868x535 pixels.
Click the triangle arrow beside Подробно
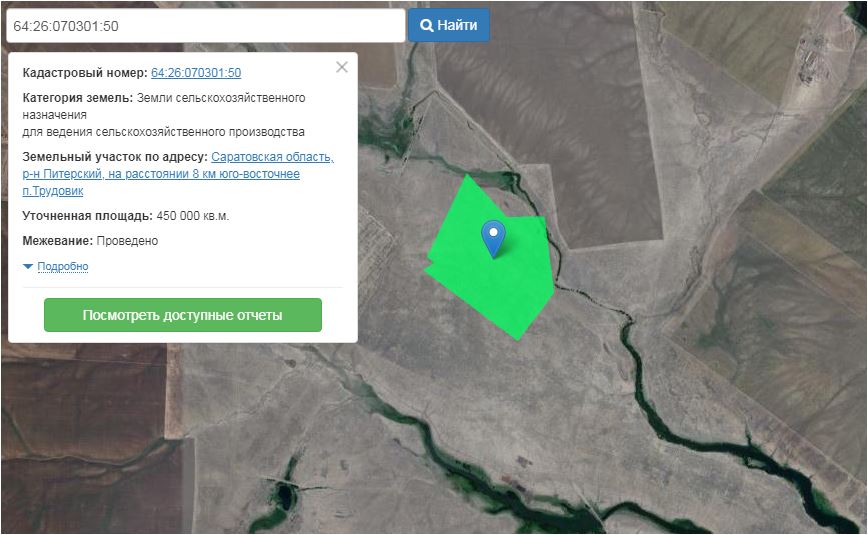click(28, 267)
